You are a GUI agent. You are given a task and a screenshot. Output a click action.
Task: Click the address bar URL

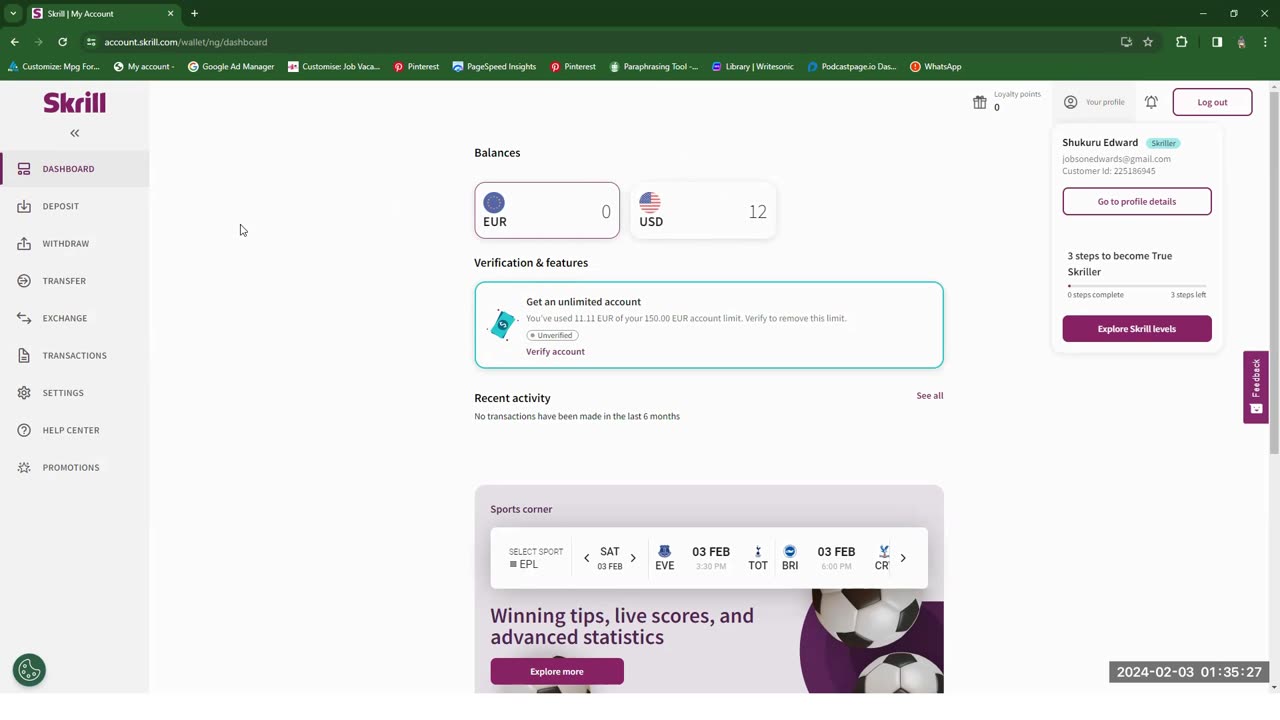(x=186, y=42)
